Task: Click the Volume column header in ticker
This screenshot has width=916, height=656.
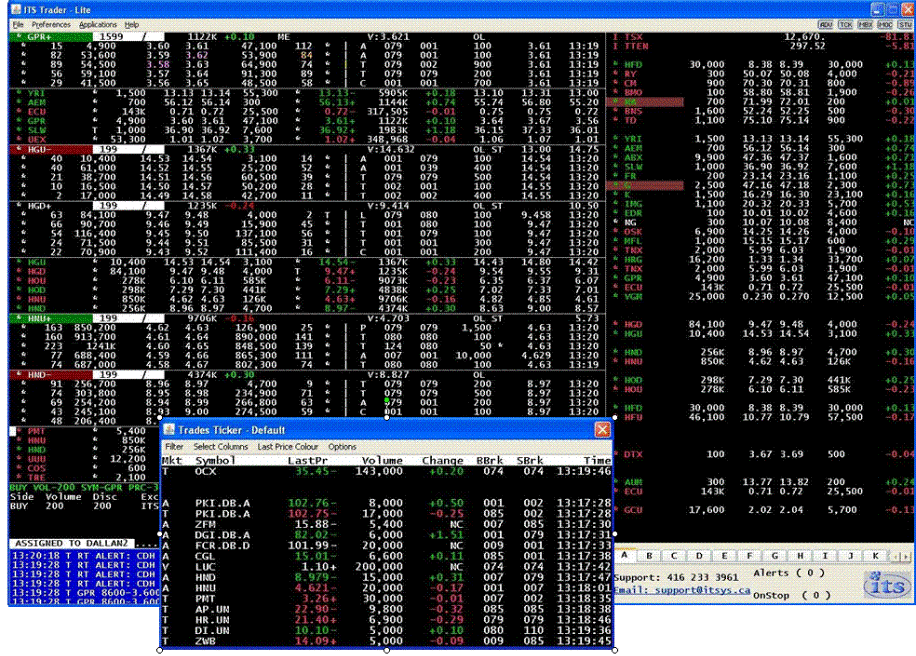Action: click(382, 460)
